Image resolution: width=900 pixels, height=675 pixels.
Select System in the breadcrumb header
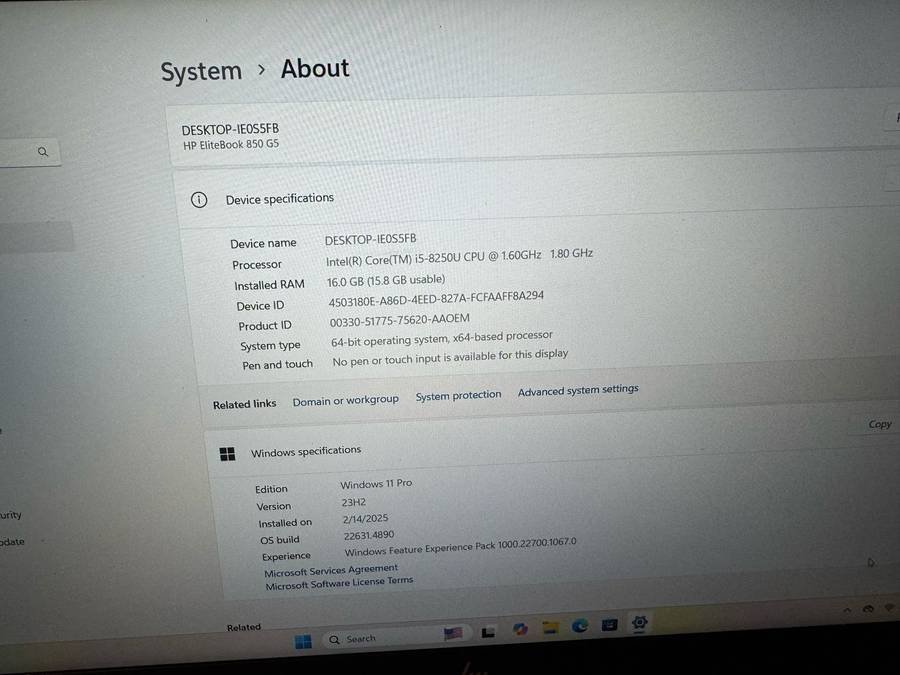pos(200,70)
